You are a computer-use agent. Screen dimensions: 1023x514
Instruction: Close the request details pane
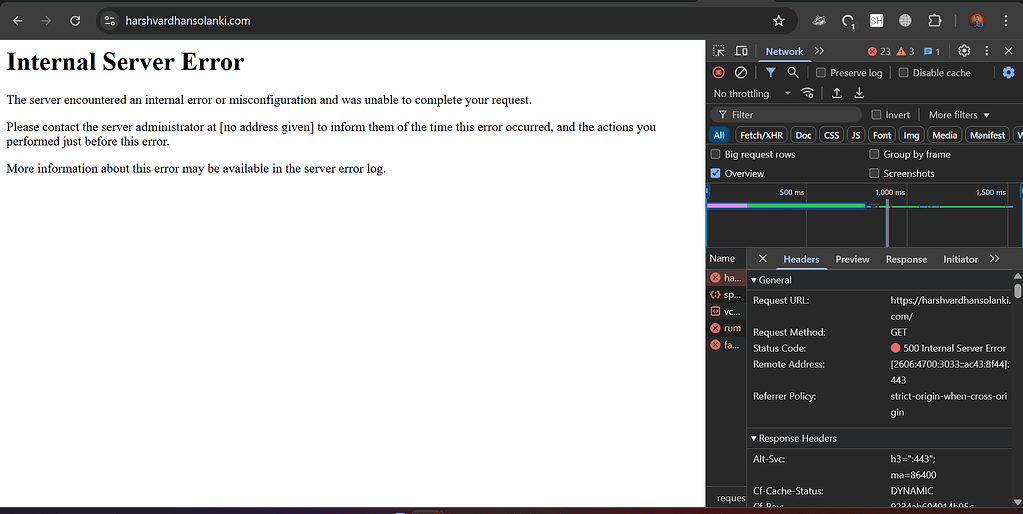763,258
